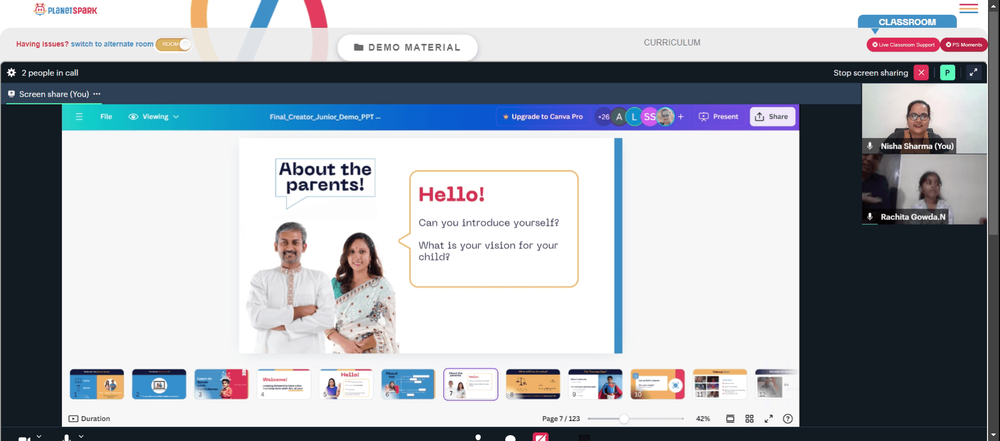Click the Final_Creator_Junior_Demo_PPT title
The width and height of the screenshot is (1000, 441).
coord(325,117)
